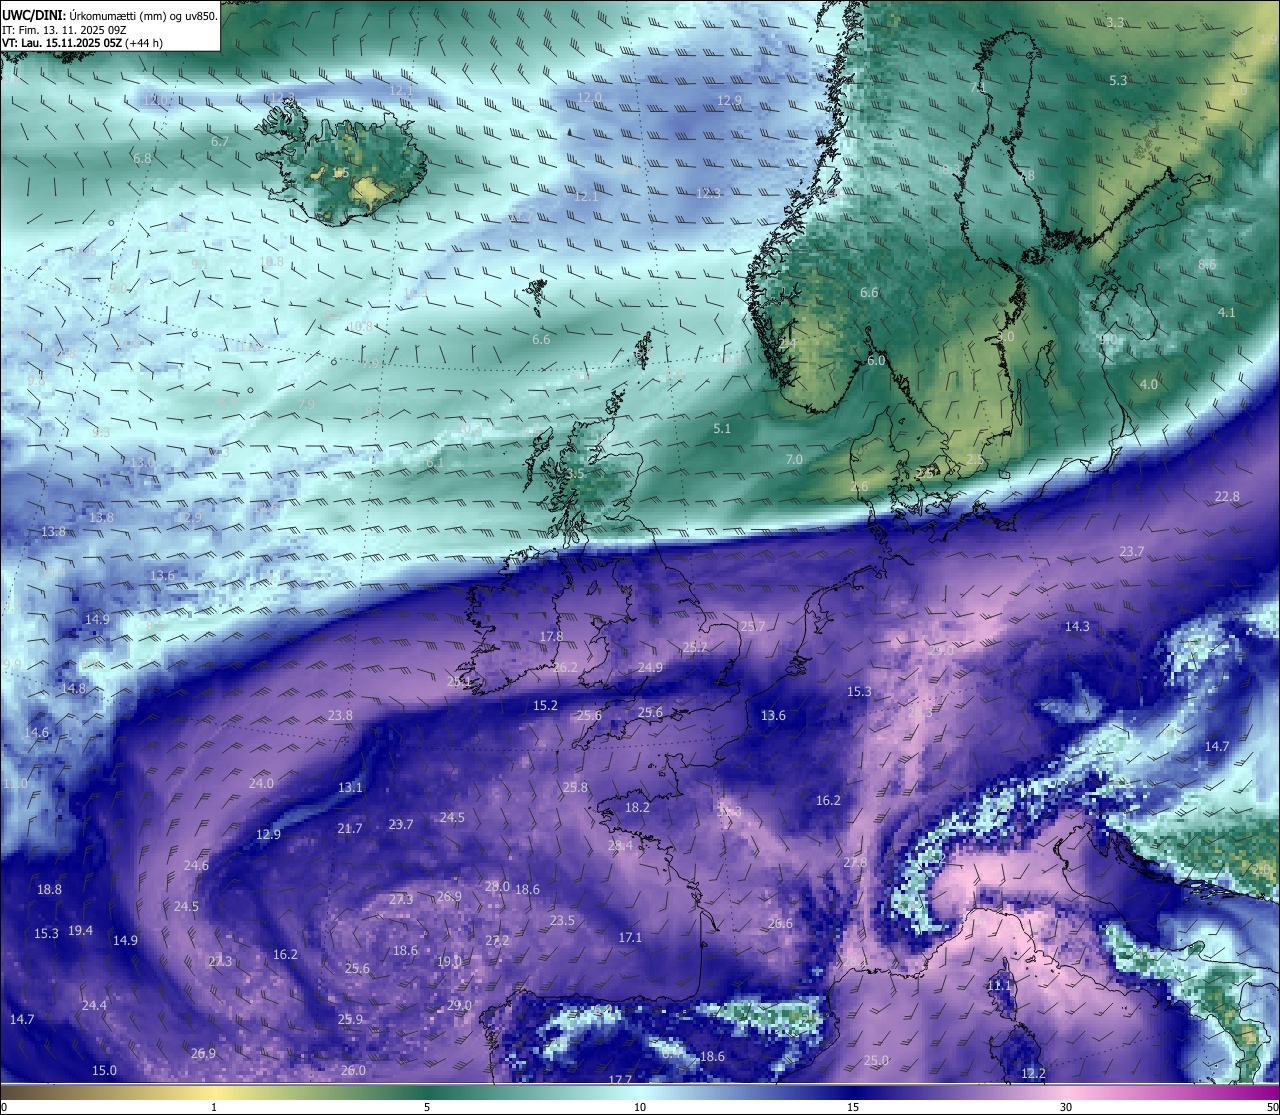The width and height of the screenshot is (1280, 1115).
Task: Click the 15.2 value on the map
Action: [545, 705]
